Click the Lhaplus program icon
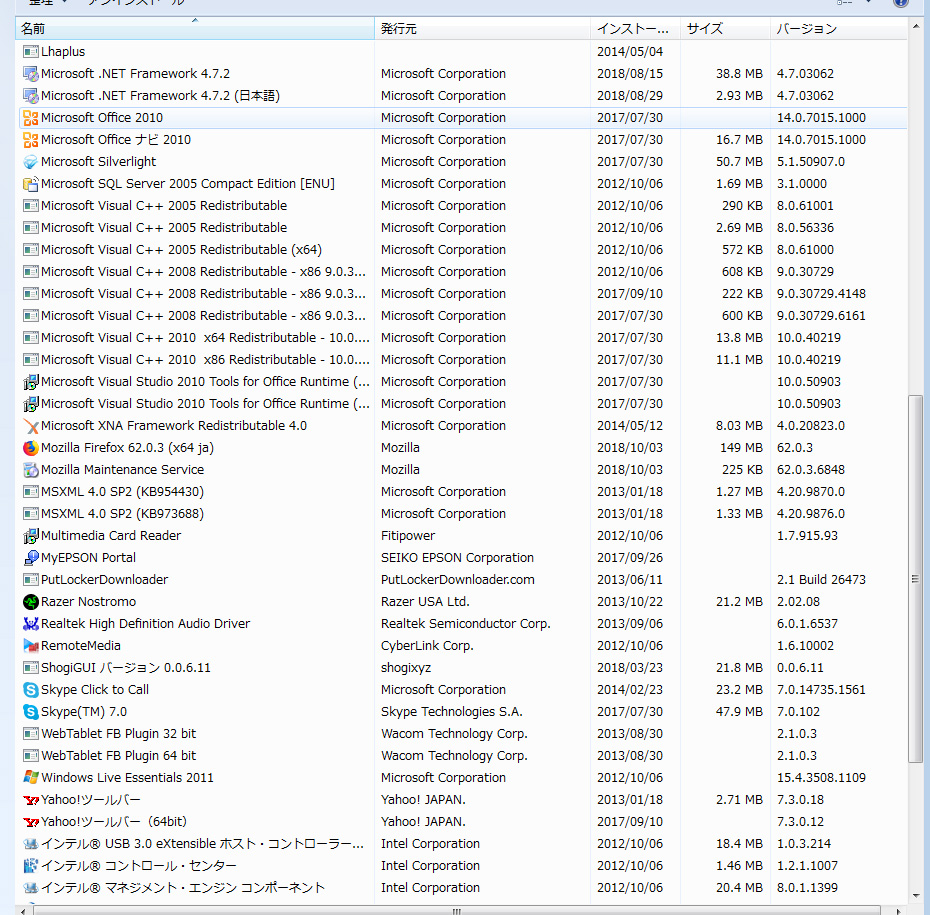Viewport: 930px width, 915px height. [30, 52]
